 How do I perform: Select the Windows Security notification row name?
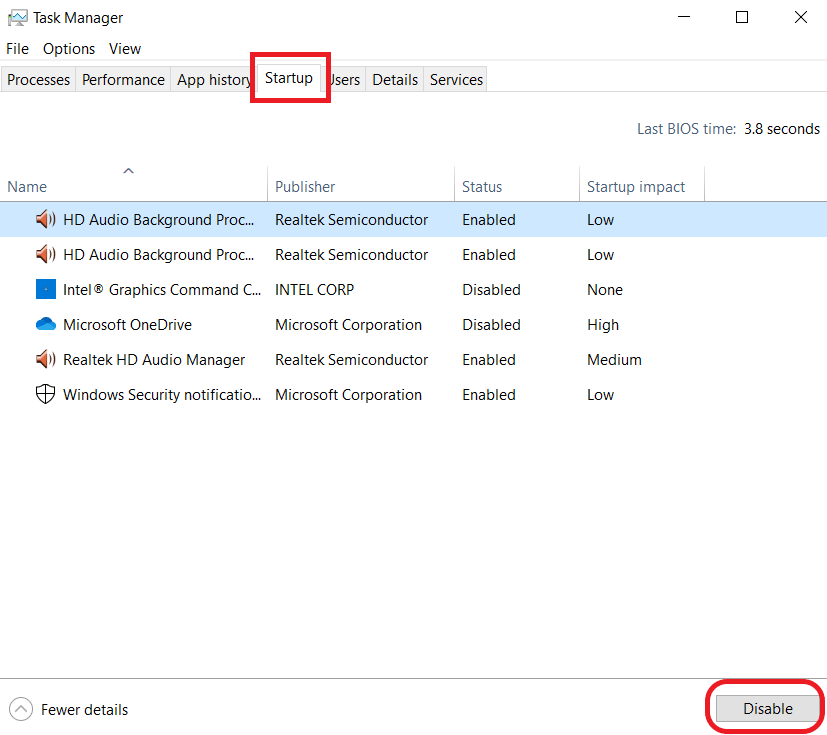[162, 394]
